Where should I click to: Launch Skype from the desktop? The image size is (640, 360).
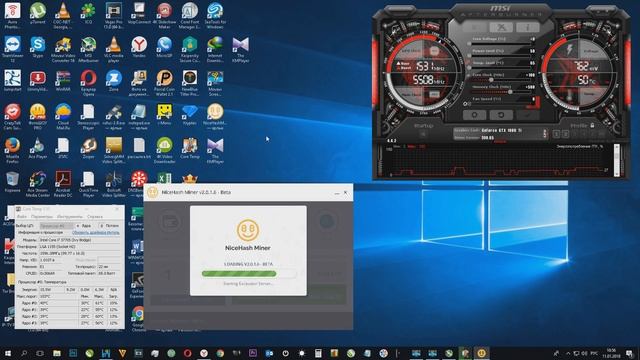[x=38, y=47]
